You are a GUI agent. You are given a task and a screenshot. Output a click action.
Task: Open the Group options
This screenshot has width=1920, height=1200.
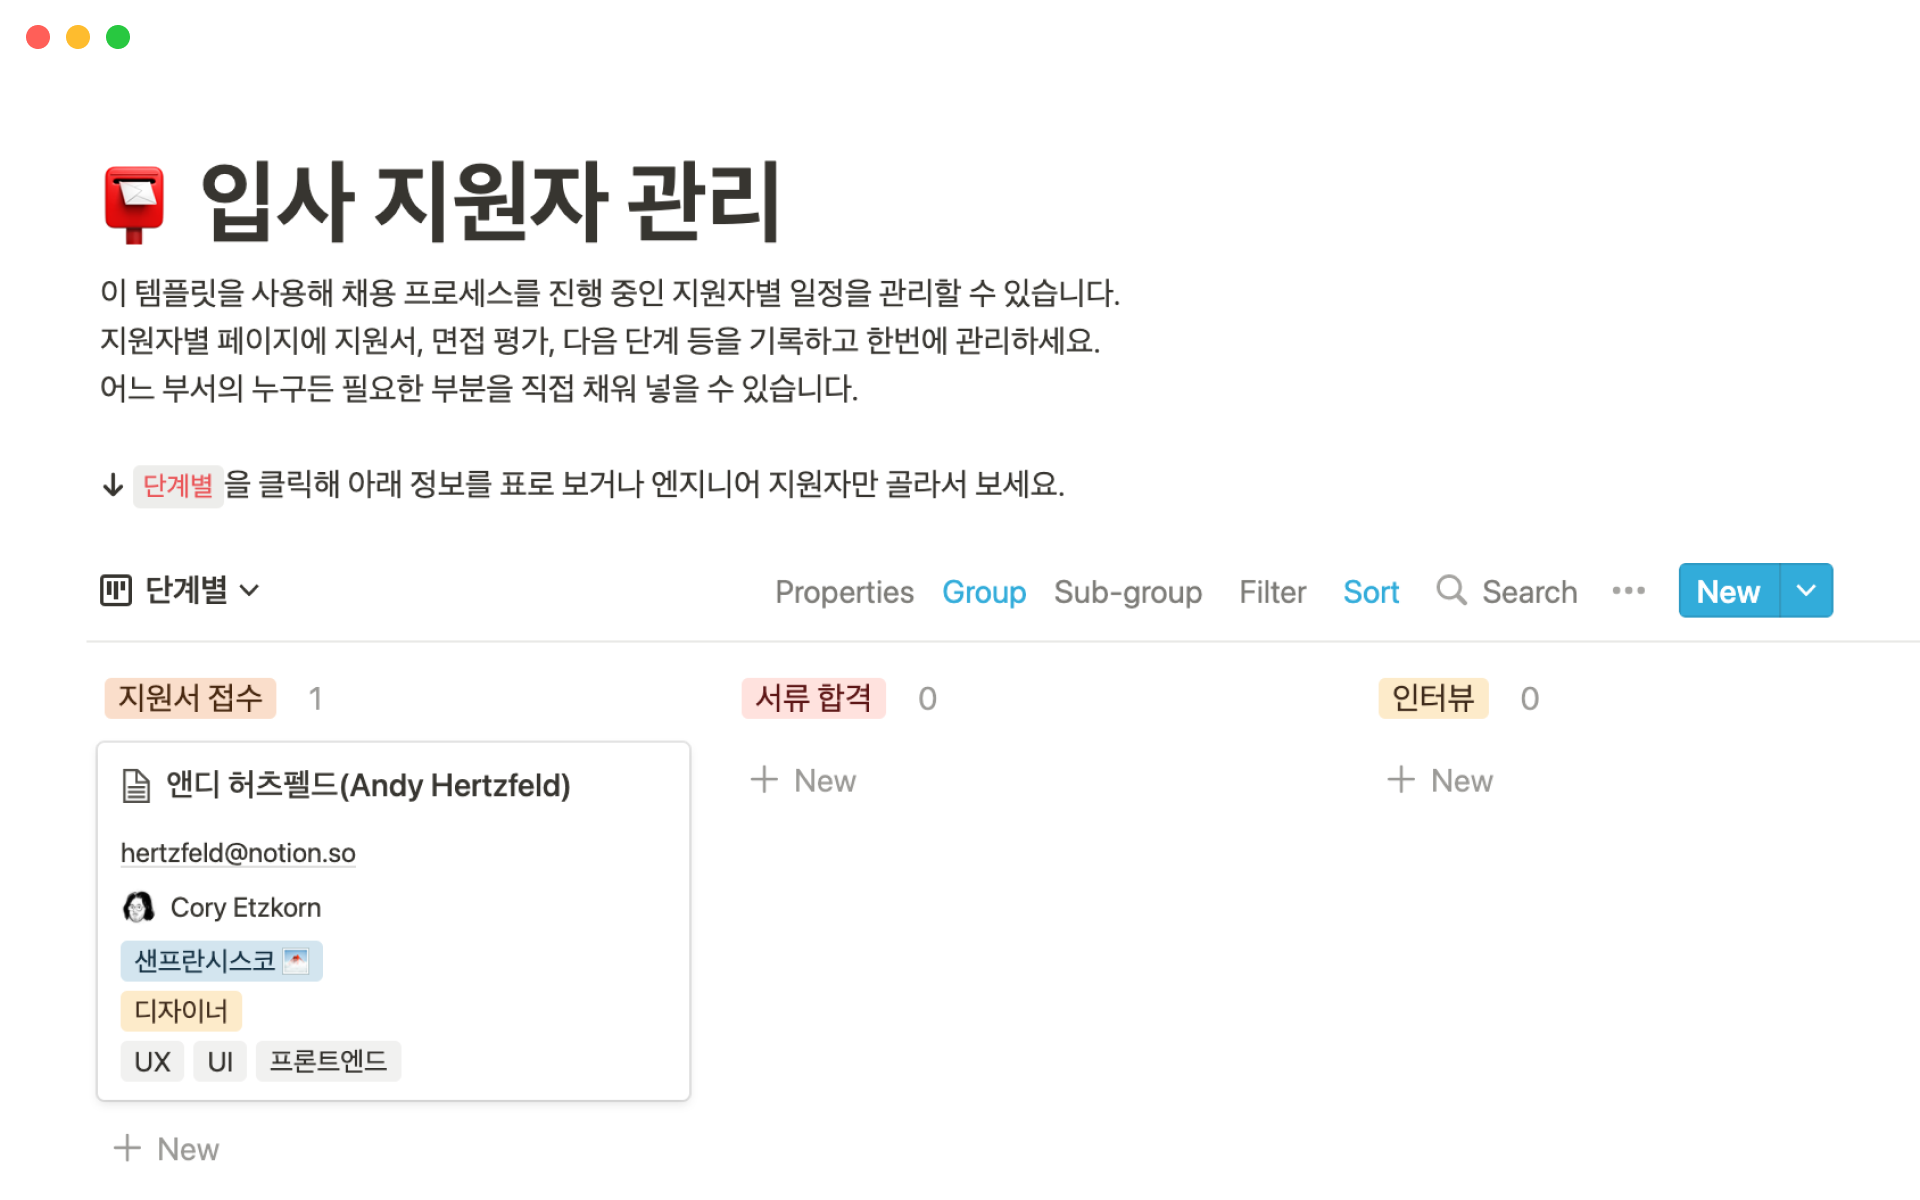coord(983,592)
